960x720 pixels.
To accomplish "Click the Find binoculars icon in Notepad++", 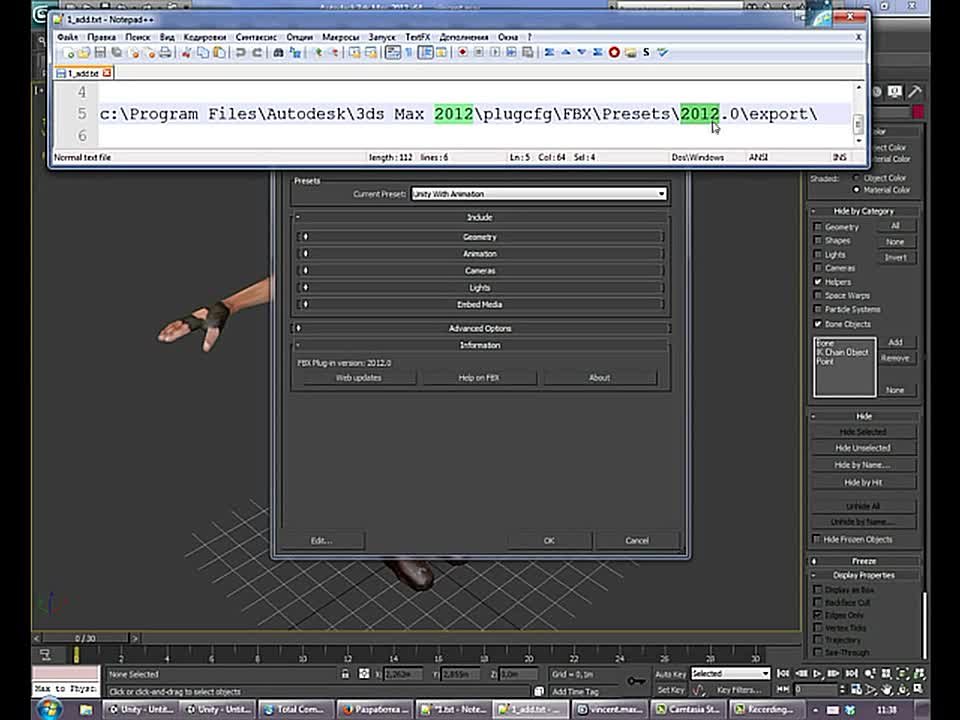I will tap(279, 53).
